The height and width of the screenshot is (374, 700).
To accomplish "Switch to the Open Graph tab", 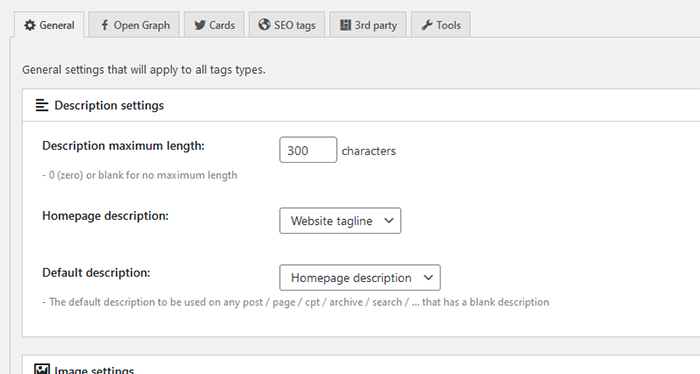I will coord(134,25).
